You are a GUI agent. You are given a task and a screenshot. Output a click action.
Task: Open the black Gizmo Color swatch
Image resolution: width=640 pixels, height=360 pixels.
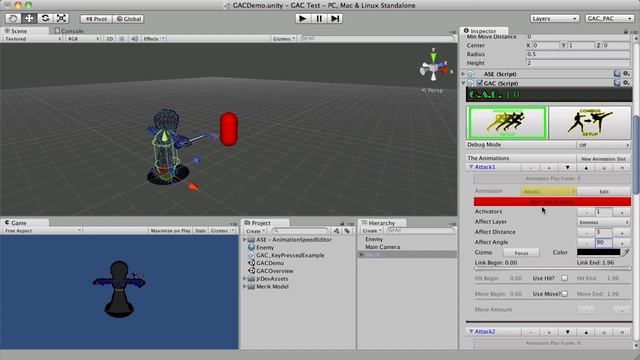coord(598,253)
